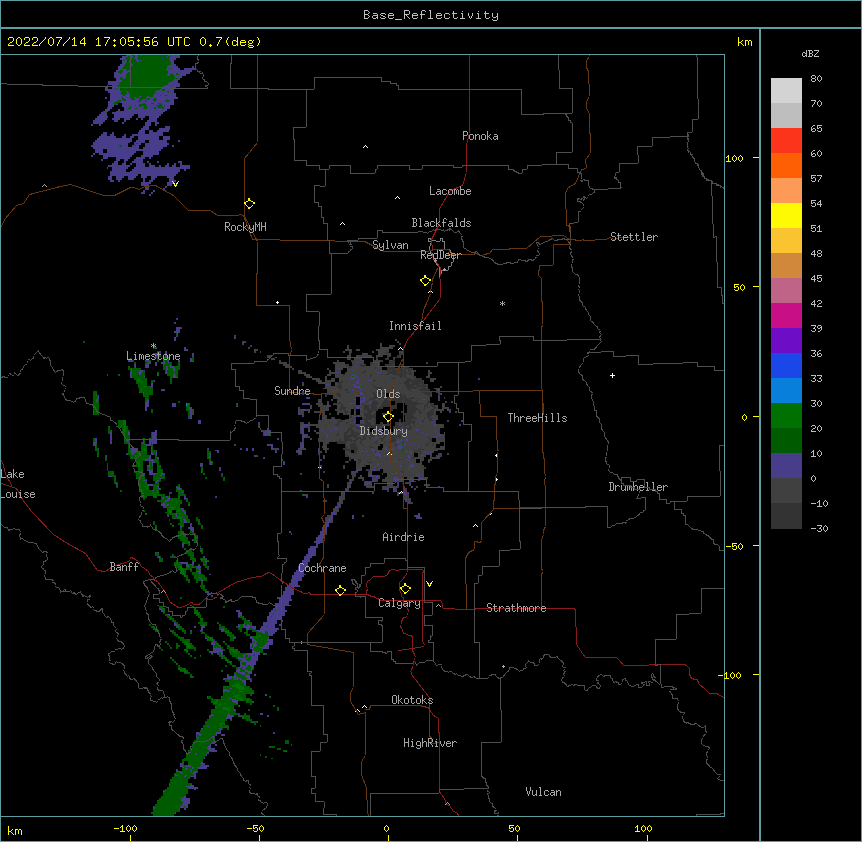This screenshot has height=842, width=862.
Task: Click the Olds city label
Action: pyautogui.click(x=388, y=394)
